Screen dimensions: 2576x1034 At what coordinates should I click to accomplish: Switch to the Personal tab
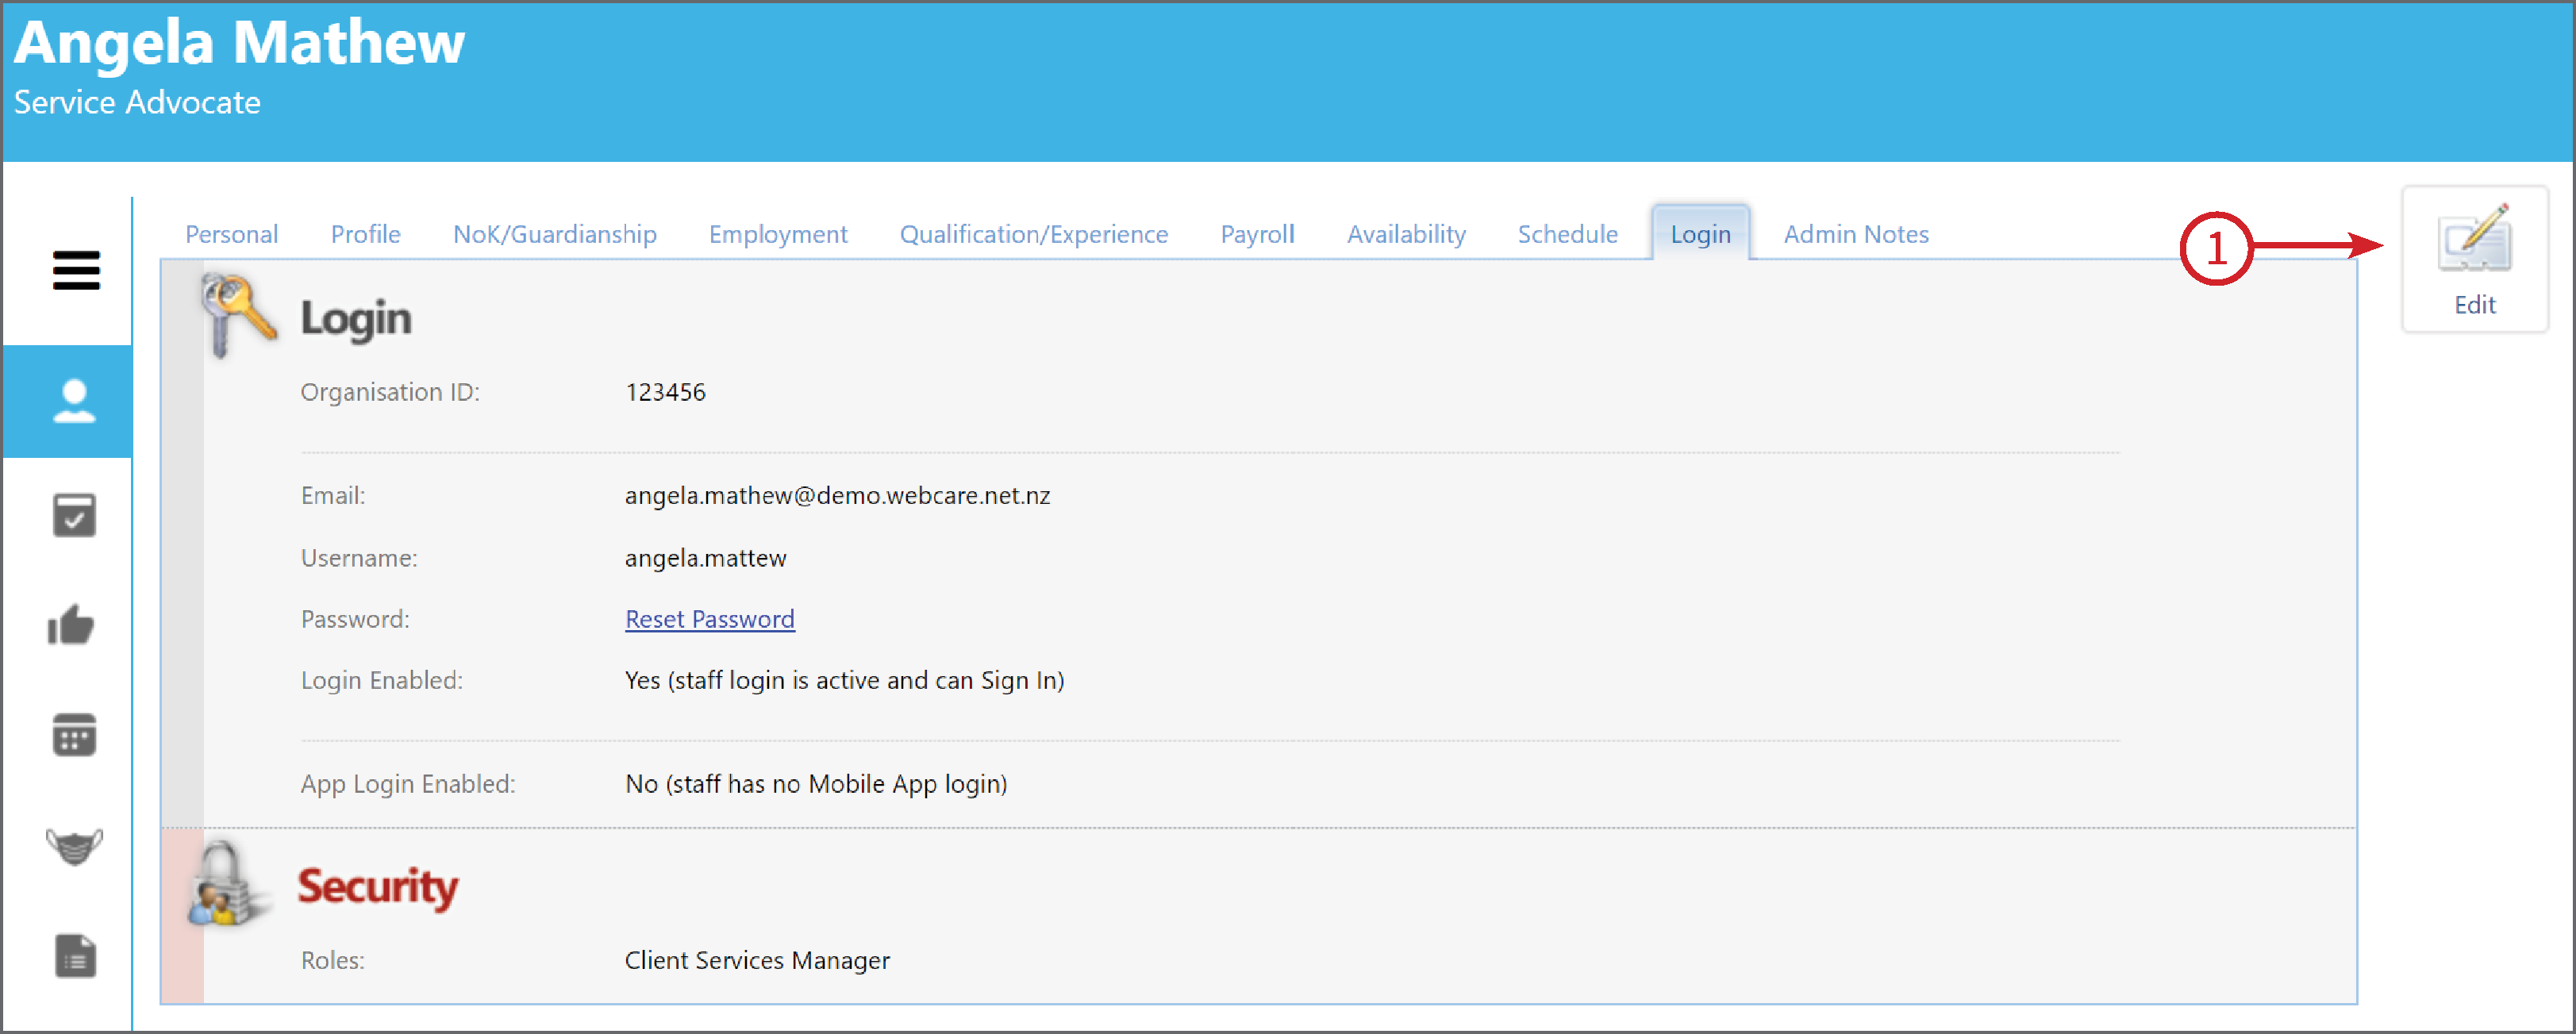tap(231, 234)
